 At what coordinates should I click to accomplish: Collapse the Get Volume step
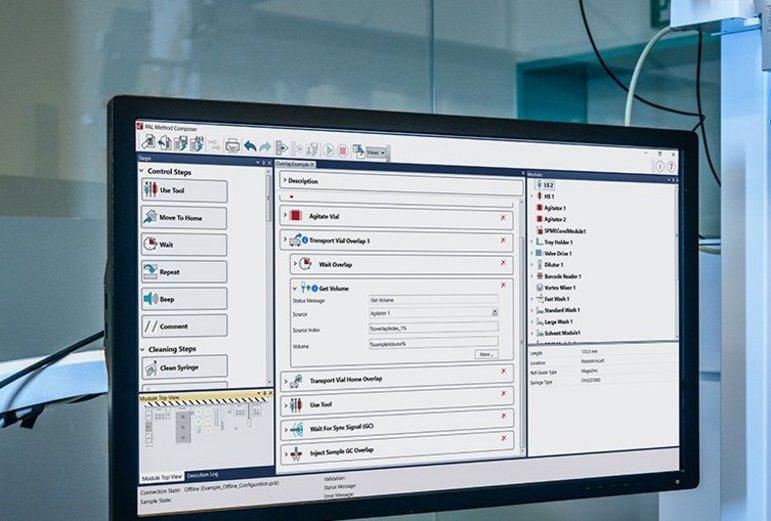295,288
